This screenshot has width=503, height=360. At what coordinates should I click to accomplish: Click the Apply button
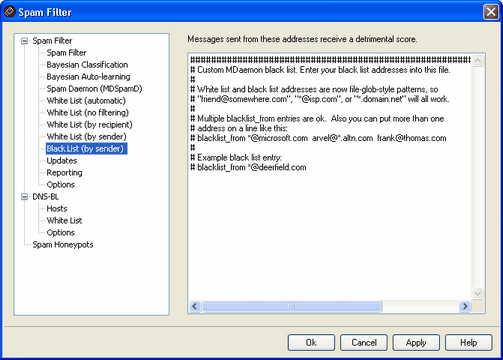(x=416, y=343)
